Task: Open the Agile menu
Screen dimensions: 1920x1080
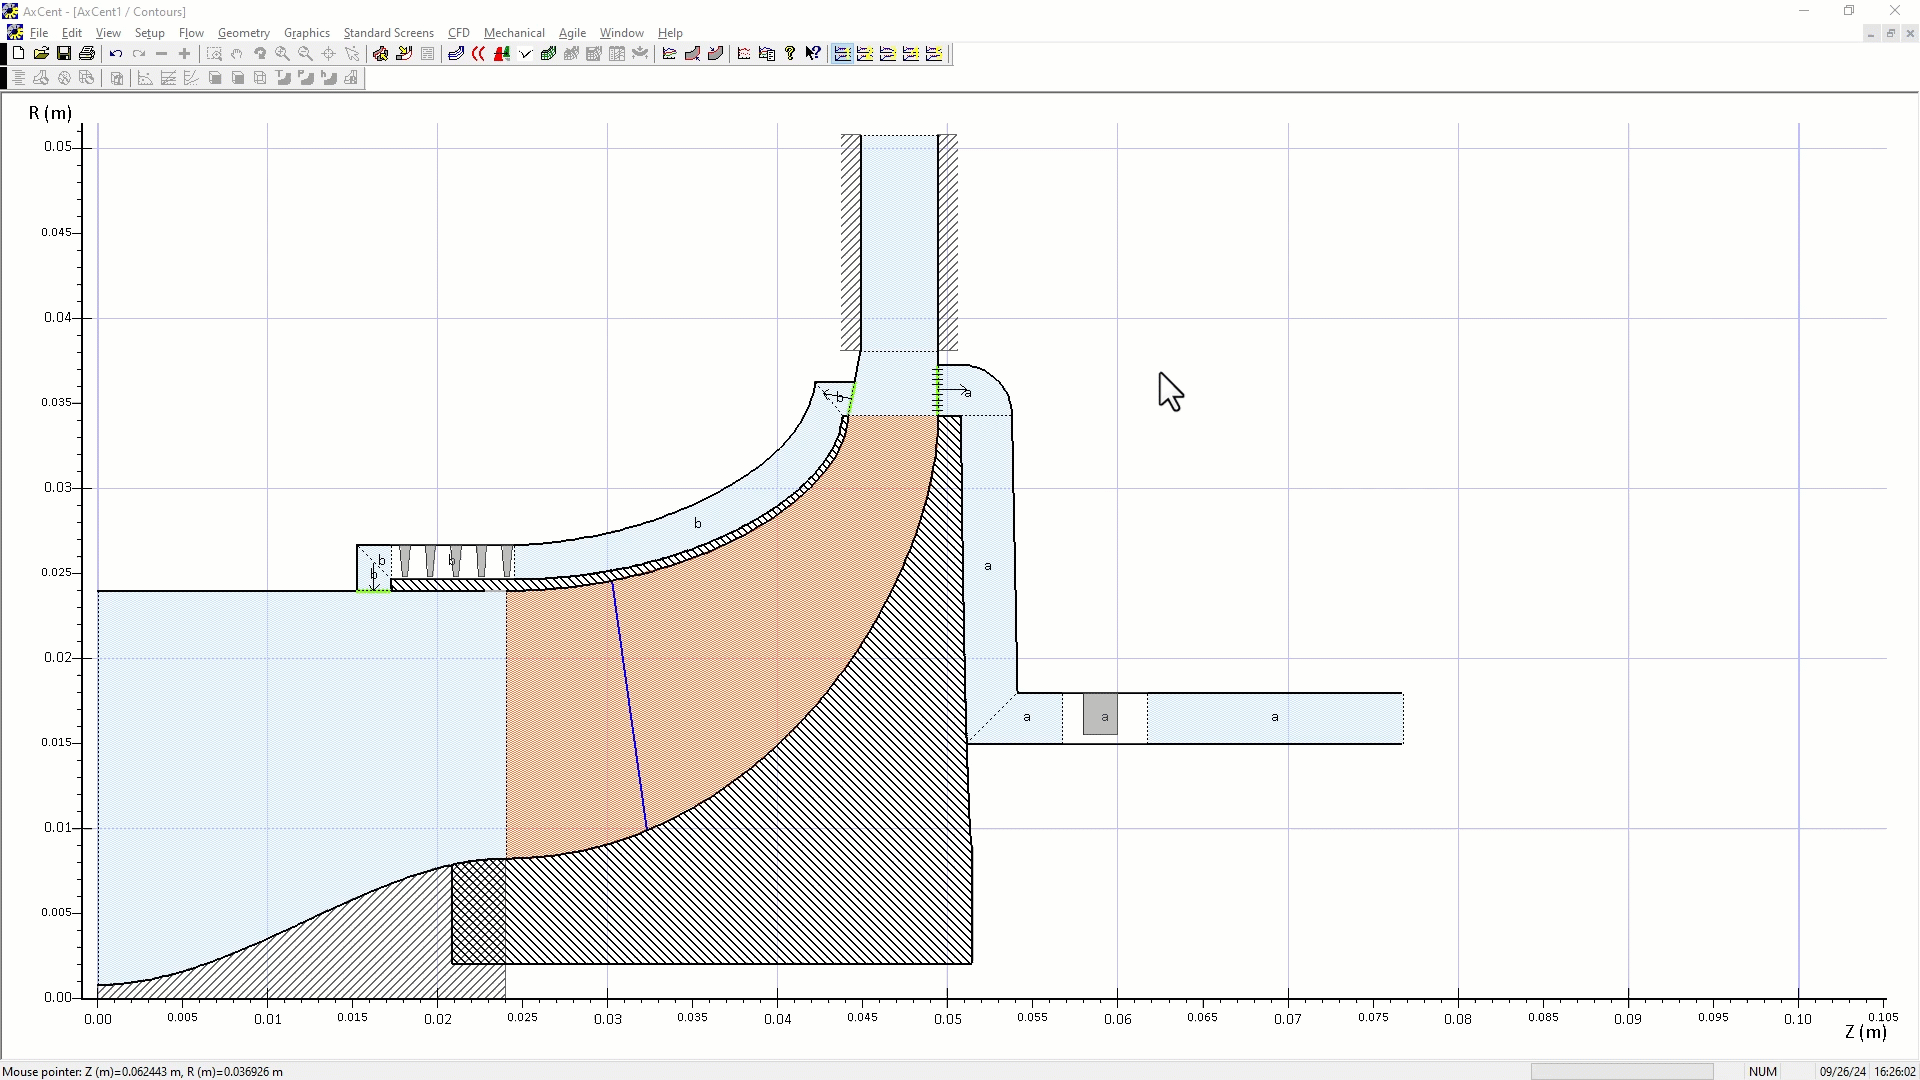Action: (x=572, y=33)
